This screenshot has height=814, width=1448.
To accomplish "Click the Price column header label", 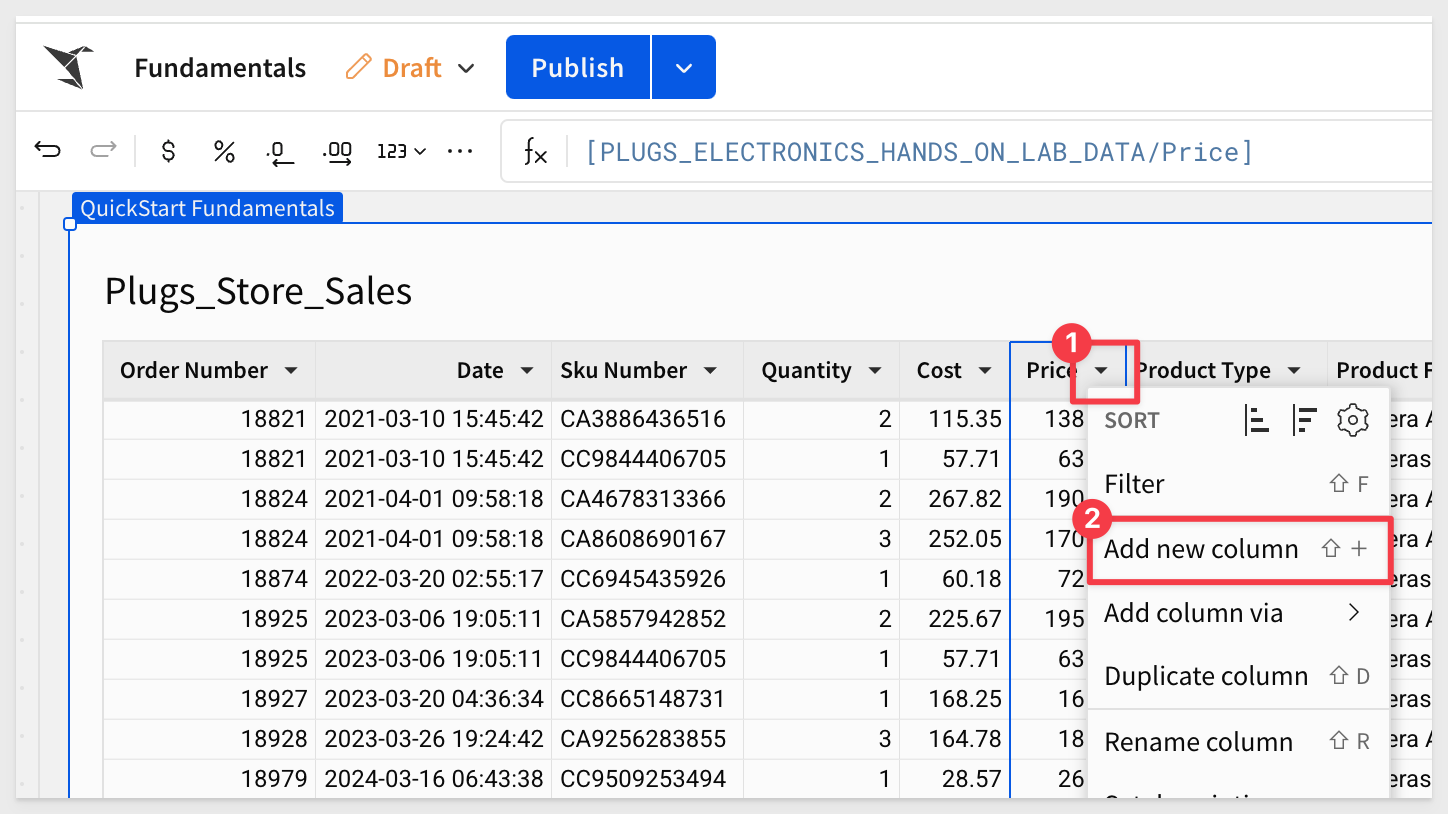I will coord(1051,371).
